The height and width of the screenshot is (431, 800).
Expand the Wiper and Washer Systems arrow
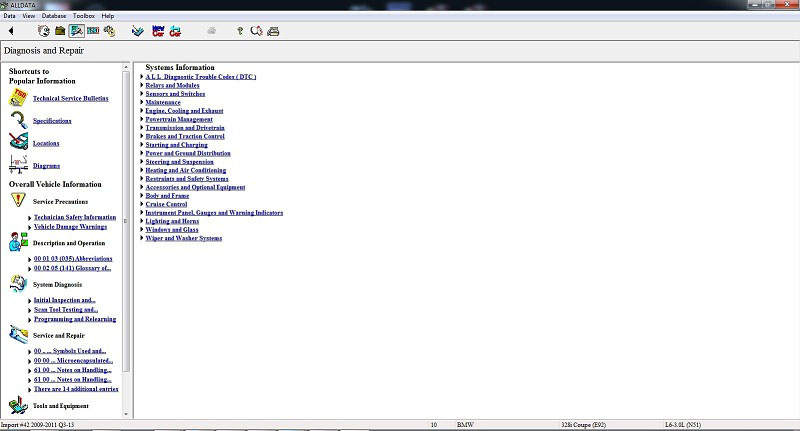tap(141, 238)
